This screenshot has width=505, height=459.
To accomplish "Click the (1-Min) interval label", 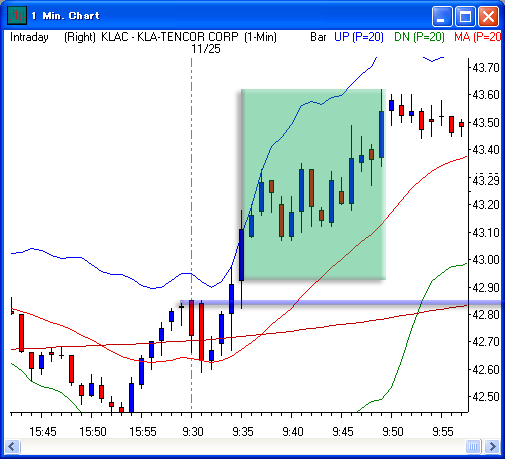I will pyautogui.click(x=260, y=37).
